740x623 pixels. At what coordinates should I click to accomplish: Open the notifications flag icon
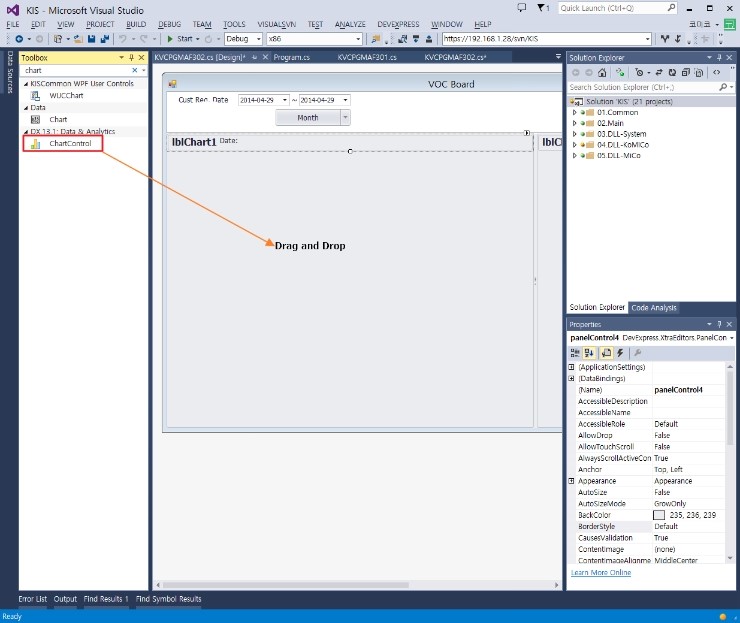click(x=543, y=8)
